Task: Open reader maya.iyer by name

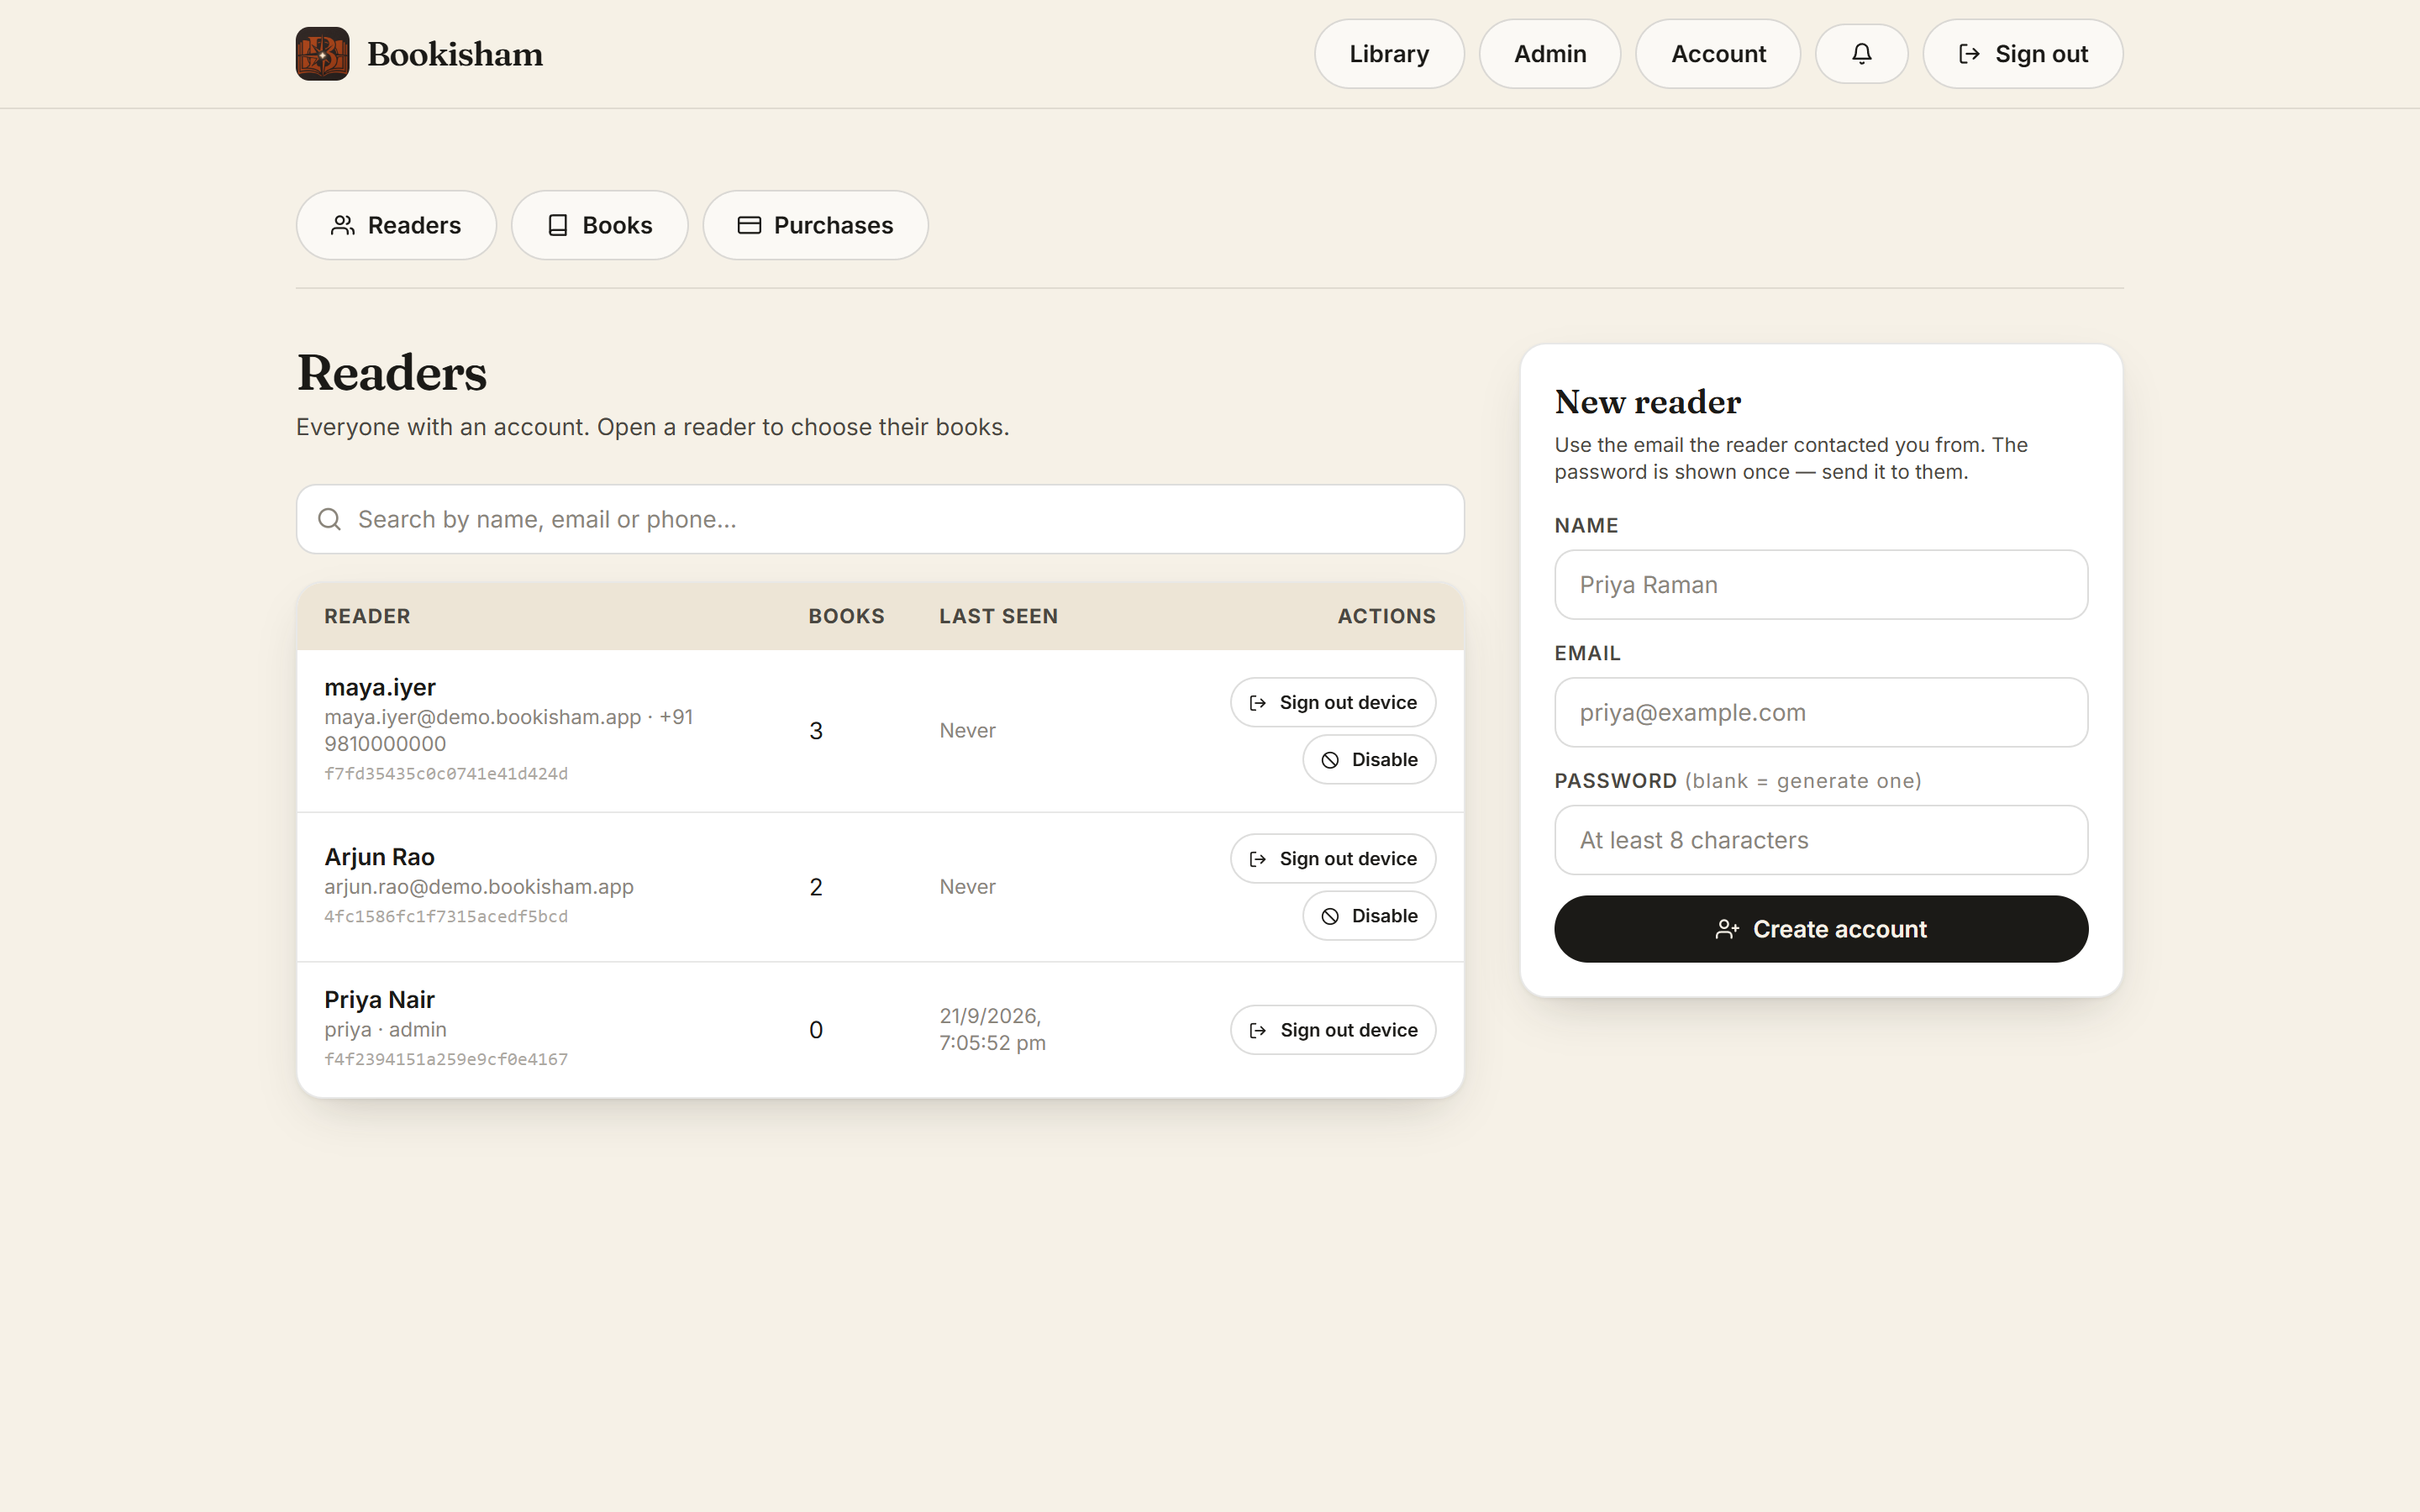Action: click(380, 688)
